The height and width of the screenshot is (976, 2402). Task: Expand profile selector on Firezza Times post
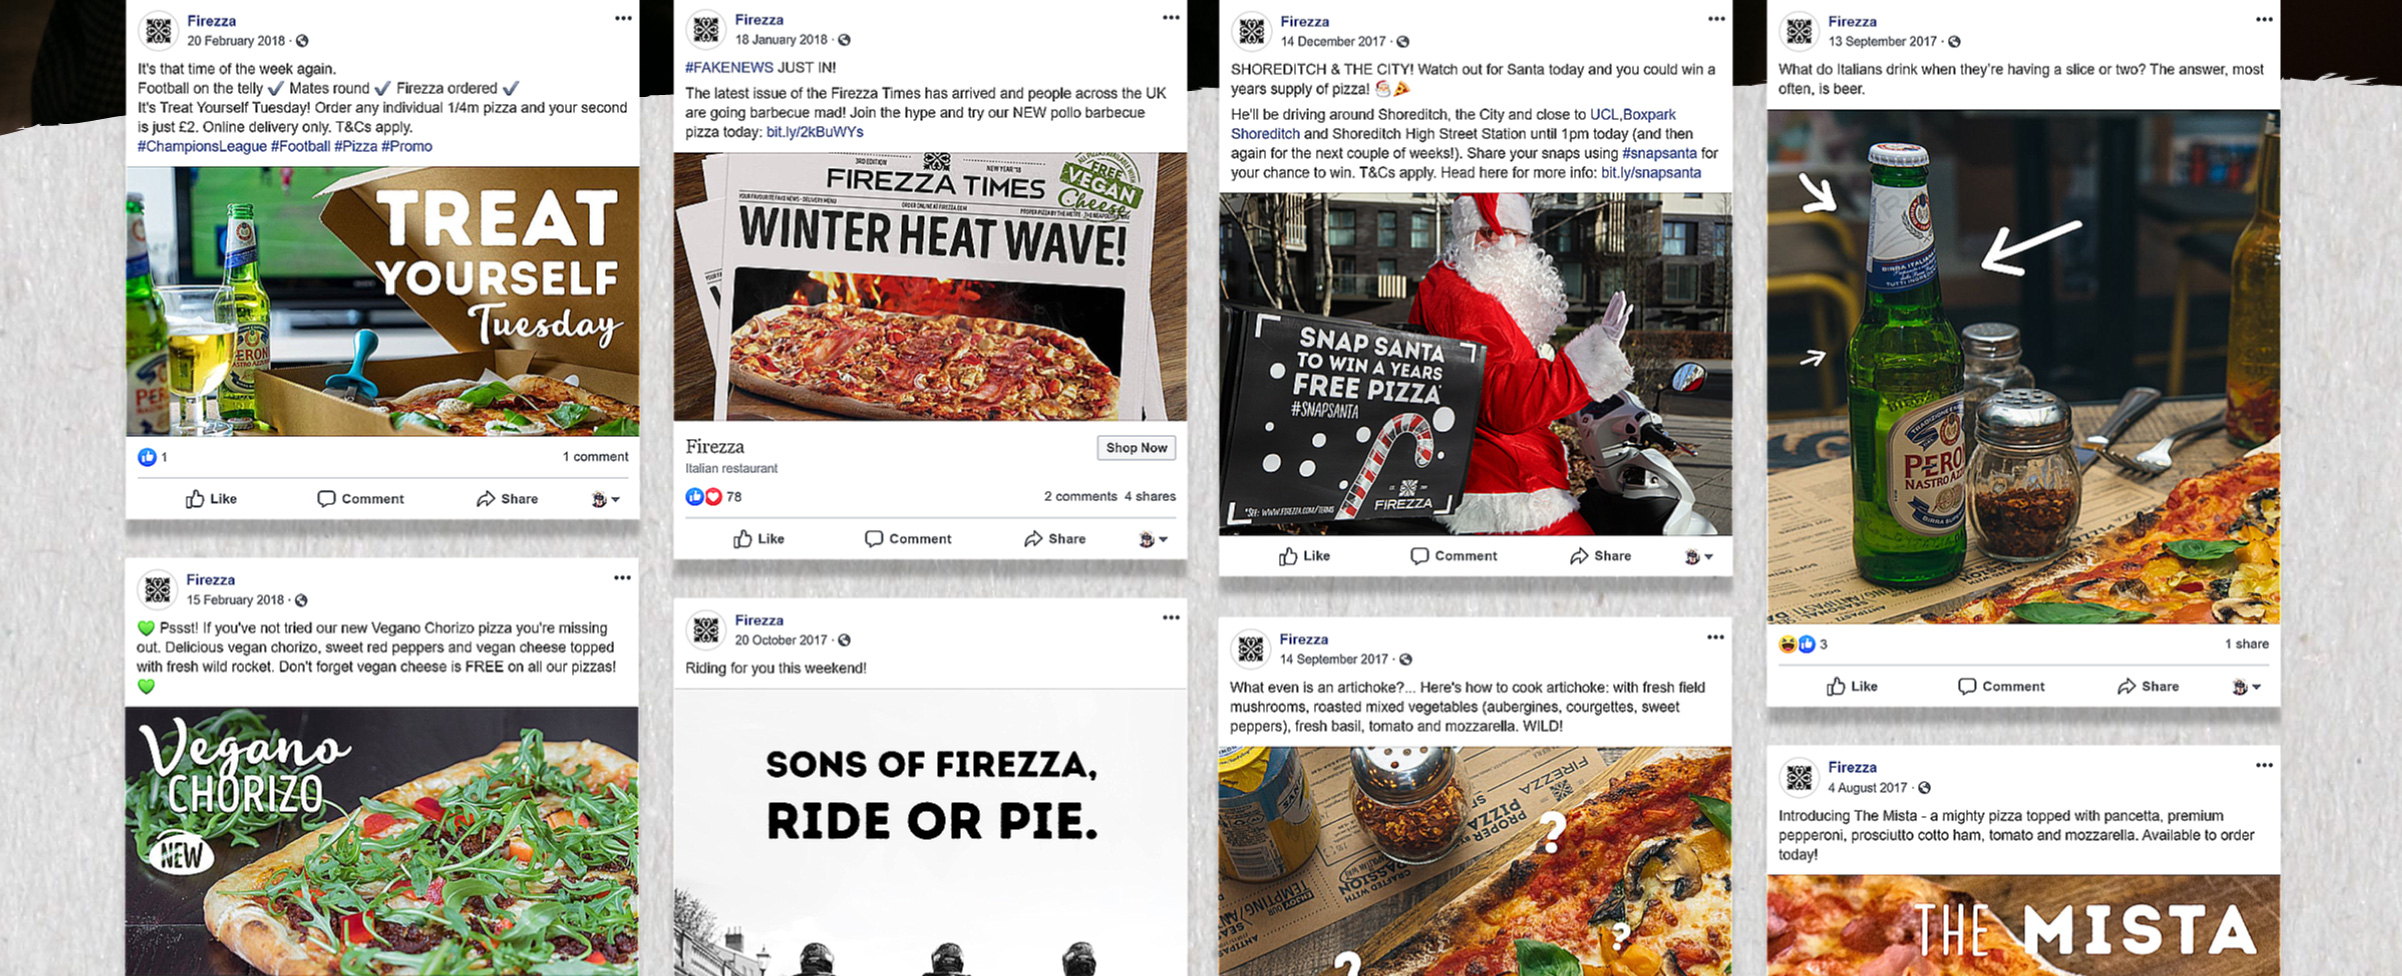1153,539
